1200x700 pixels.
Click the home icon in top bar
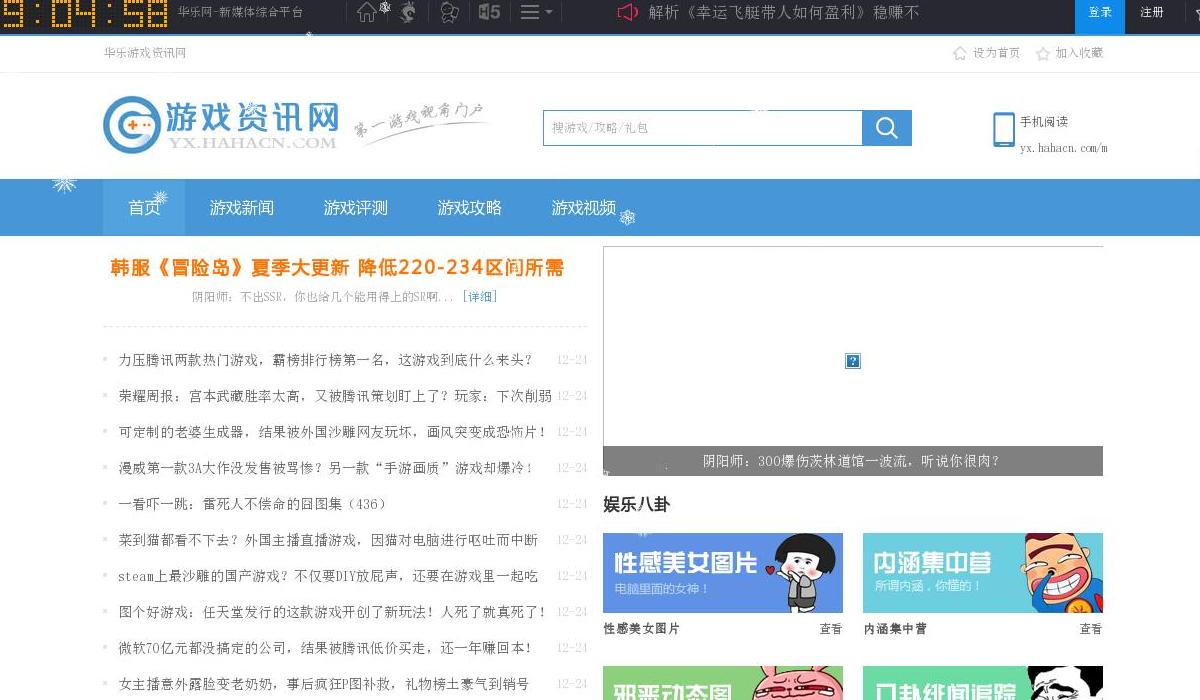click(x=367, y=12)
